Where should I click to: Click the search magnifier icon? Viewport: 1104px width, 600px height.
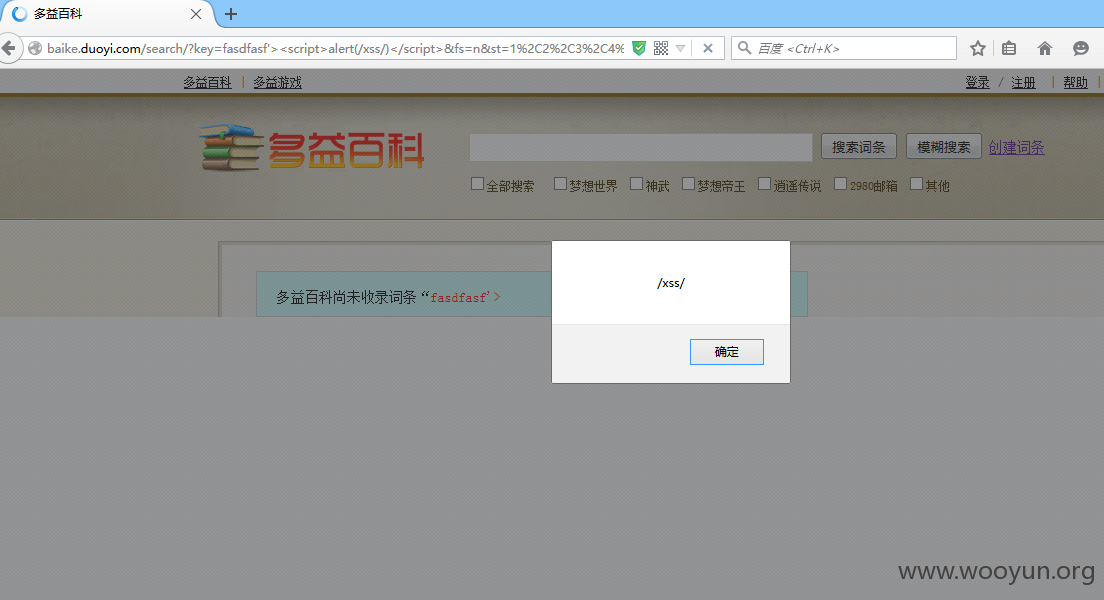[x=744, y=48]
